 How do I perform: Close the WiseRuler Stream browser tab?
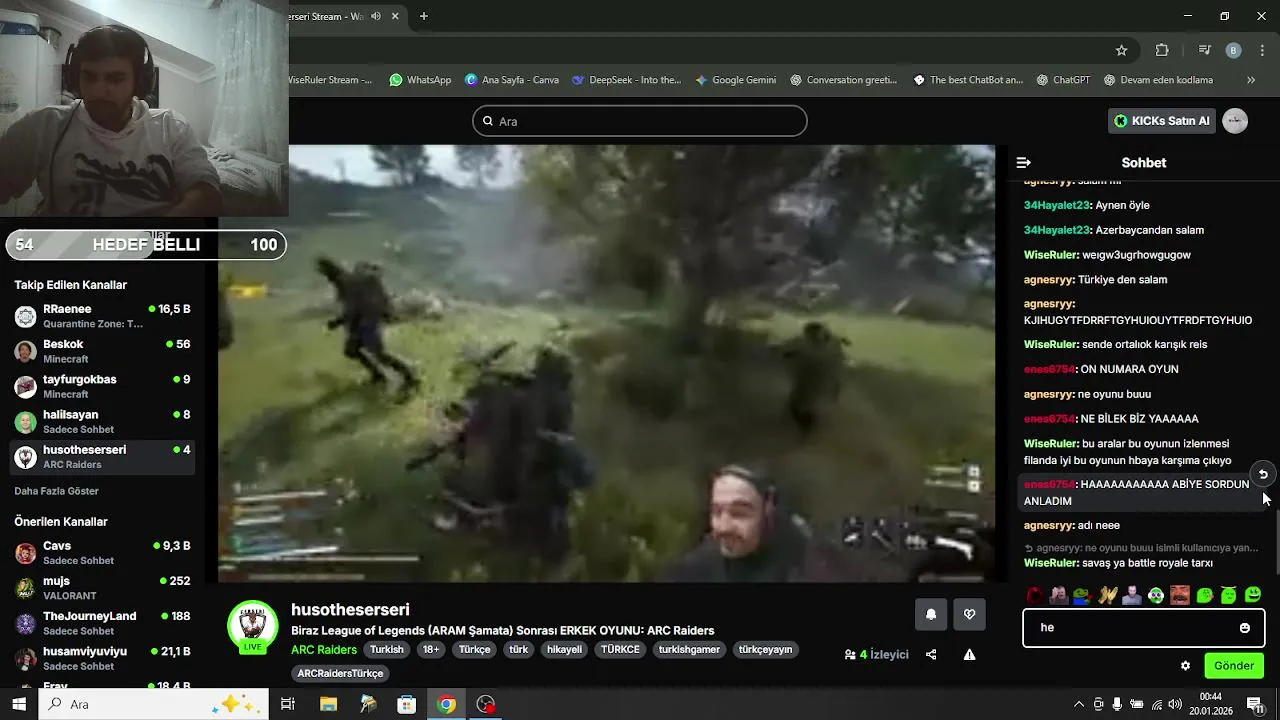[x=396, y=16]
